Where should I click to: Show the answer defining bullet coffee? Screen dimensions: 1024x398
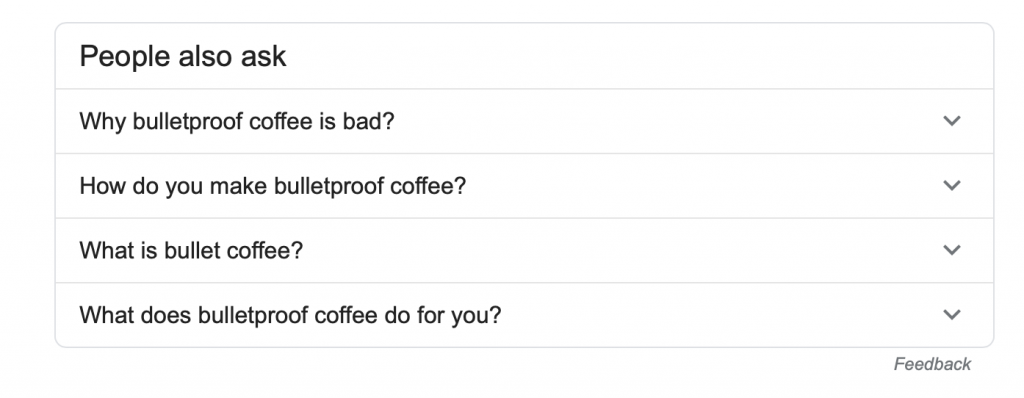tap(524, 250)
